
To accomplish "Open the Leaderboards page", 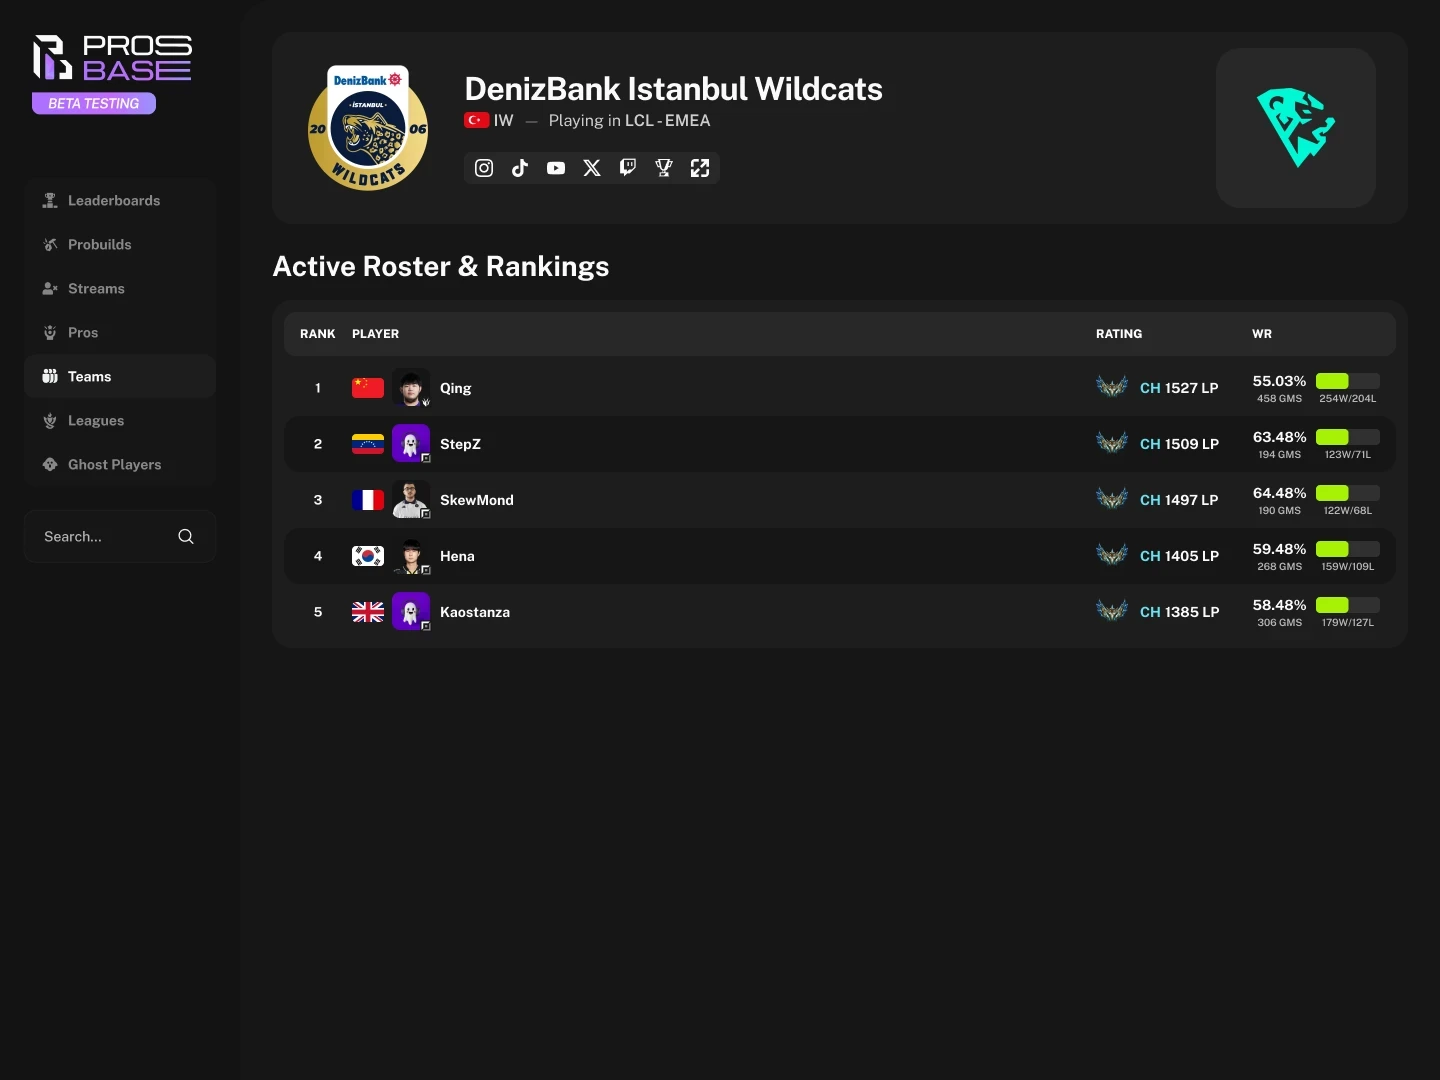I will click(x=120, y=201).
